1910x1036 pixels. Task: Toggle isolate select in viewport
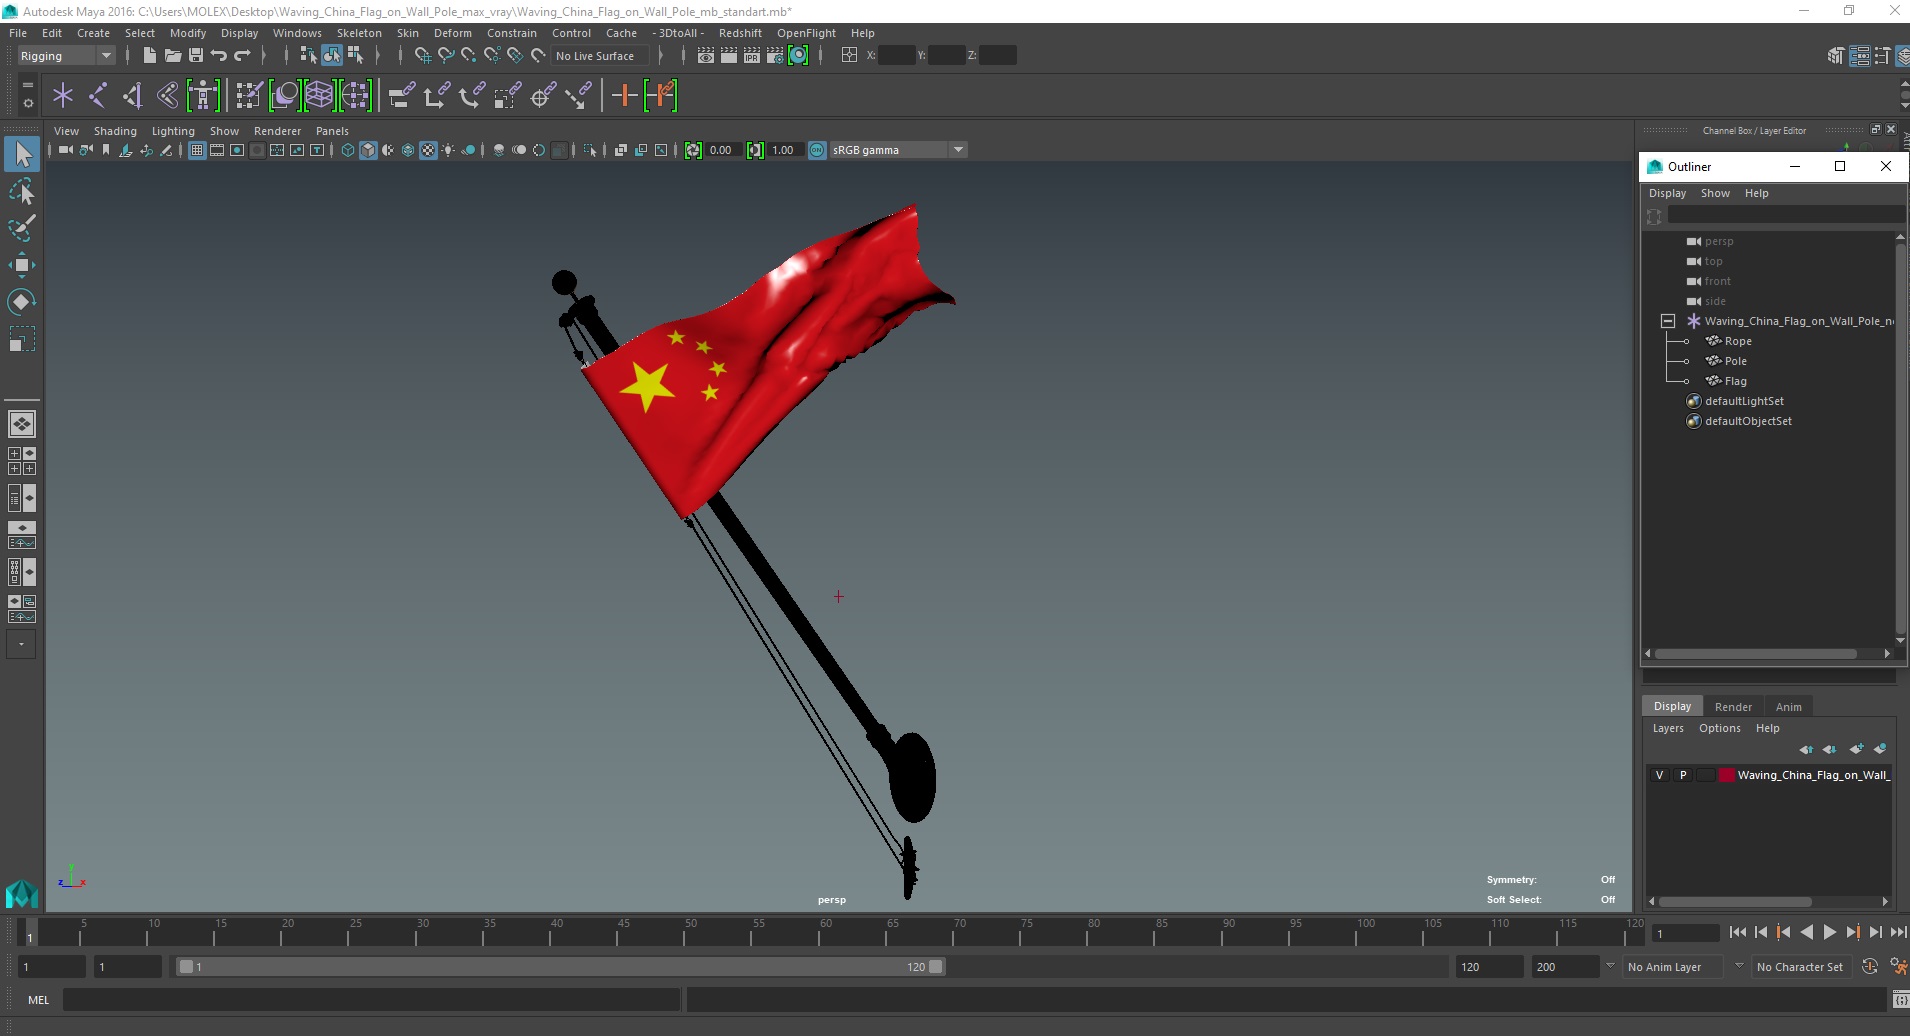coord(590,150)
